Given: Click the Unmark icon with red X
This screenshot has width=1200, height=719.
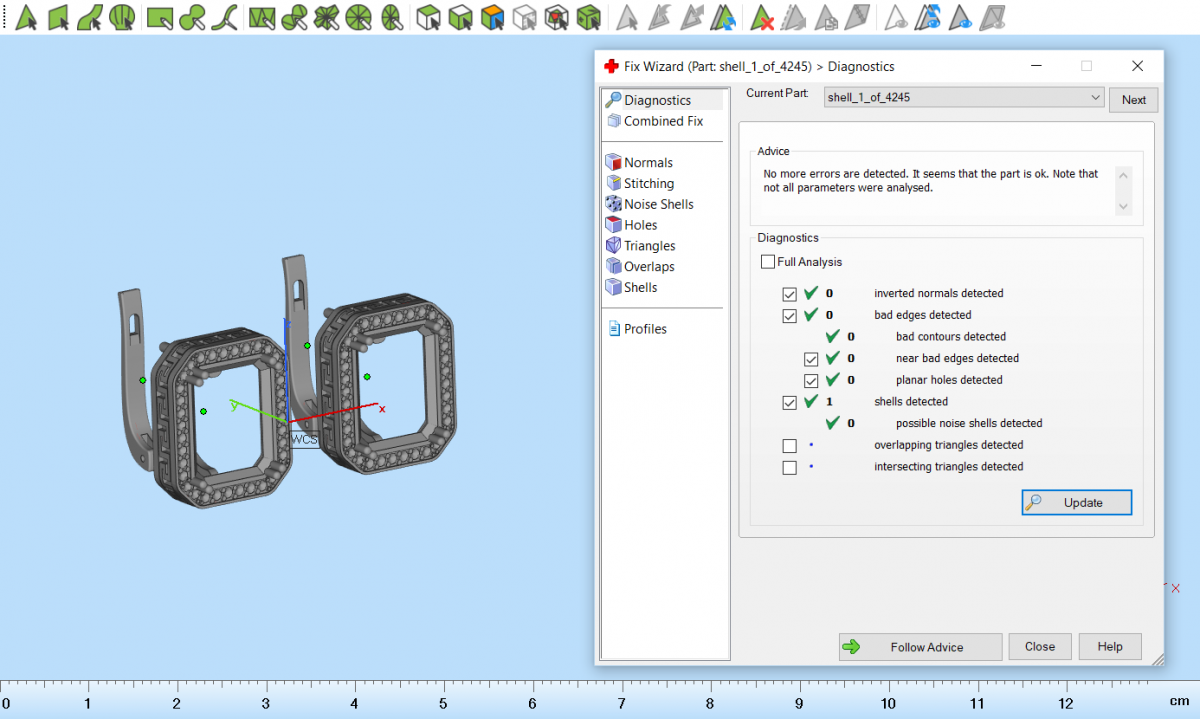Looking at the screenshot, I should pos(763,17).
